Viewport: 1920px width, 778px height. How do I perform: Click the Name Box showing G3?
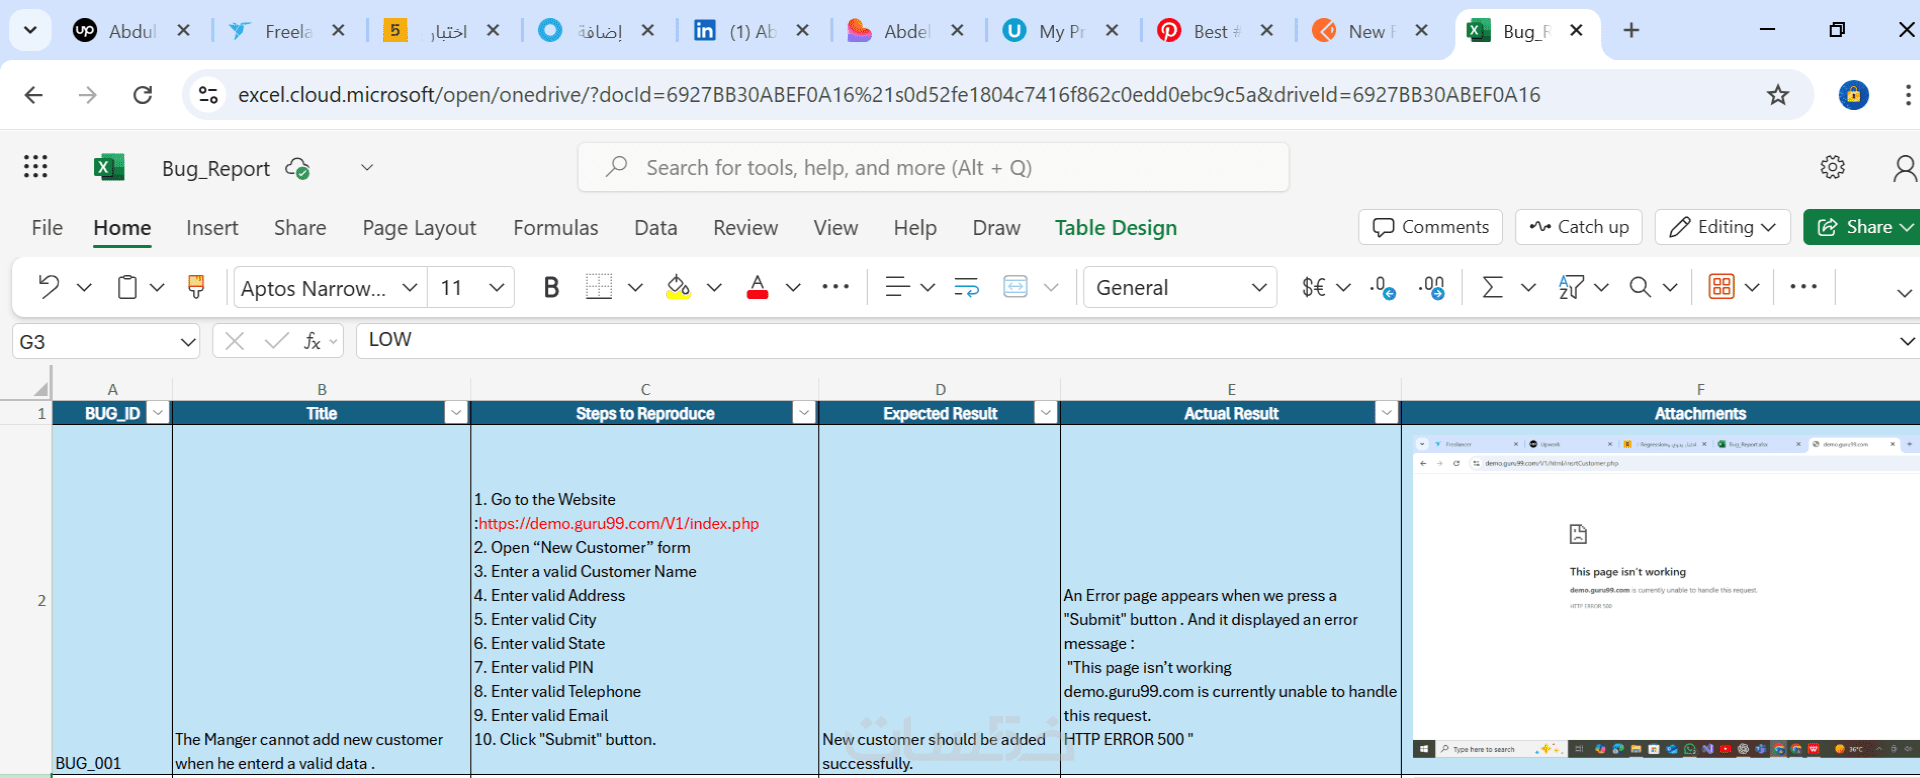pyautogui.click(x=105, y=342)
